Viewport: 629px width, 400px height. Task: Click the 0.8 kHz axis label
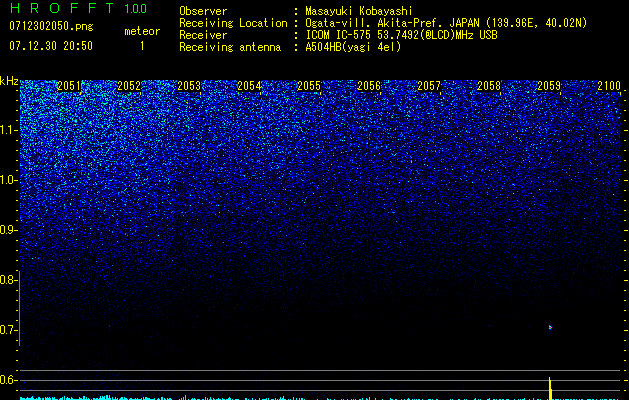click(8, 280)
